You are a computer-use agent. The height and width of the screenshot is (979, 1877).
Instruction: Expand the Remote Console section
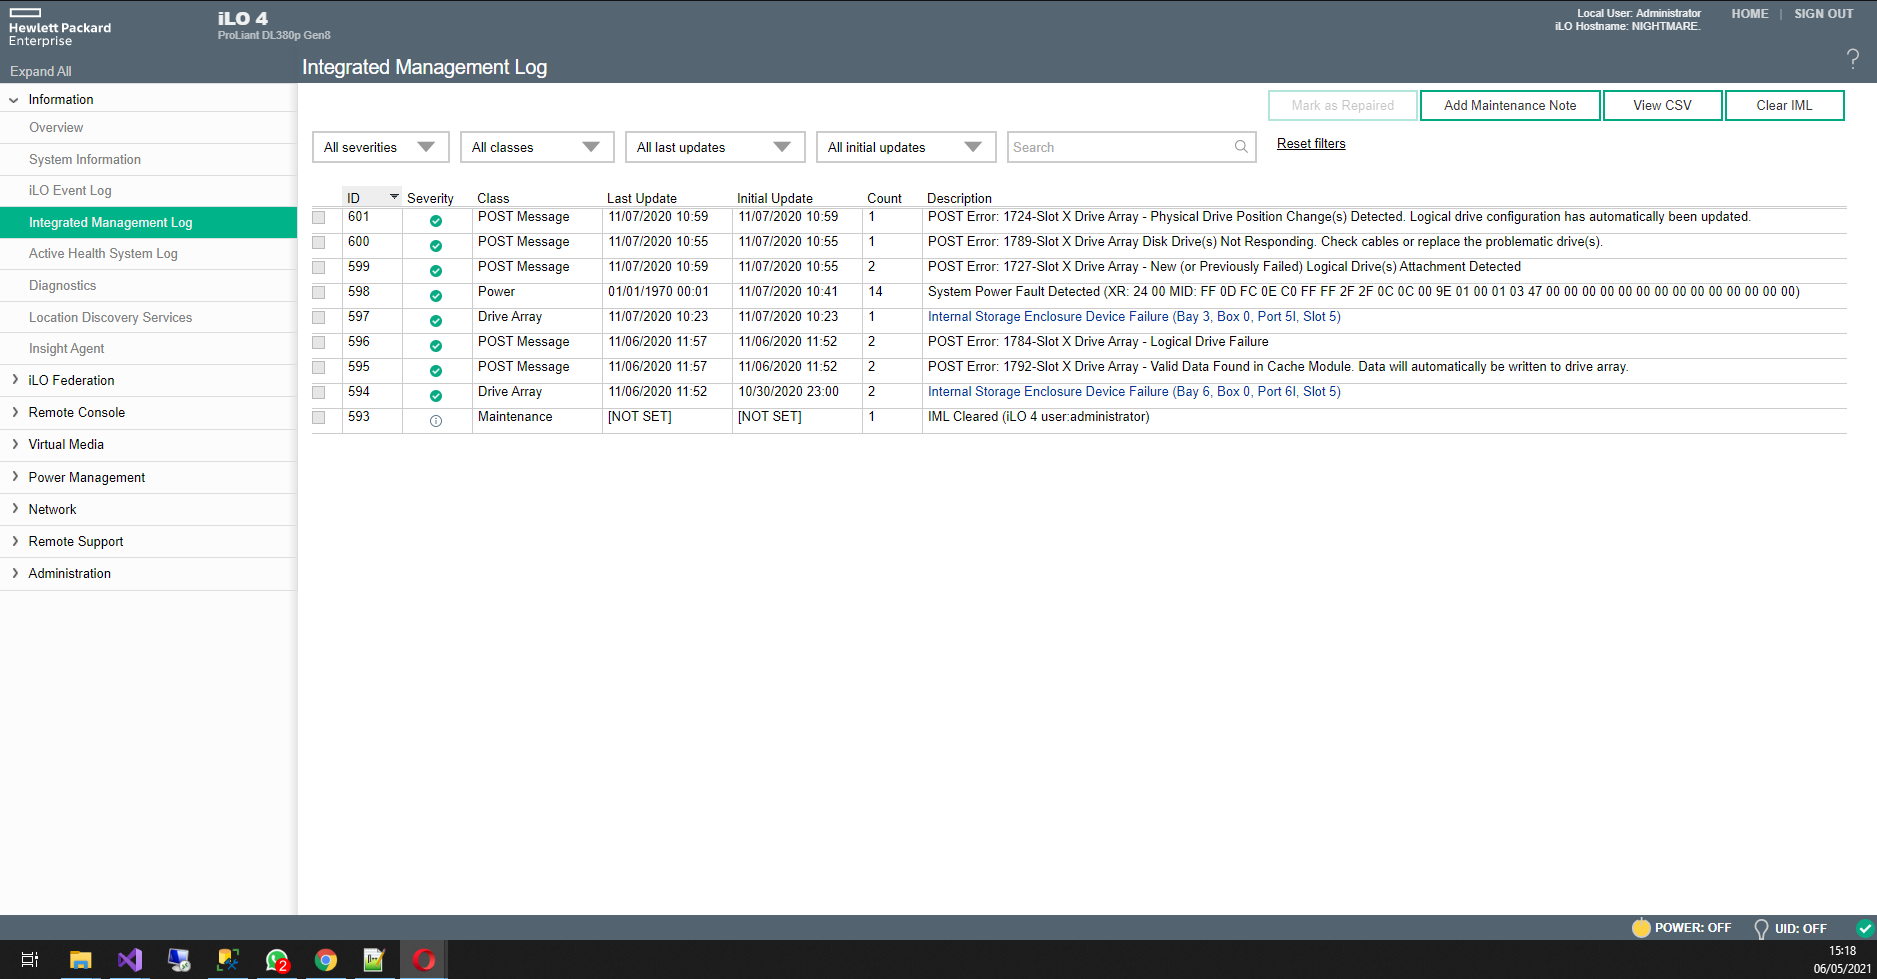click(15, 412)
